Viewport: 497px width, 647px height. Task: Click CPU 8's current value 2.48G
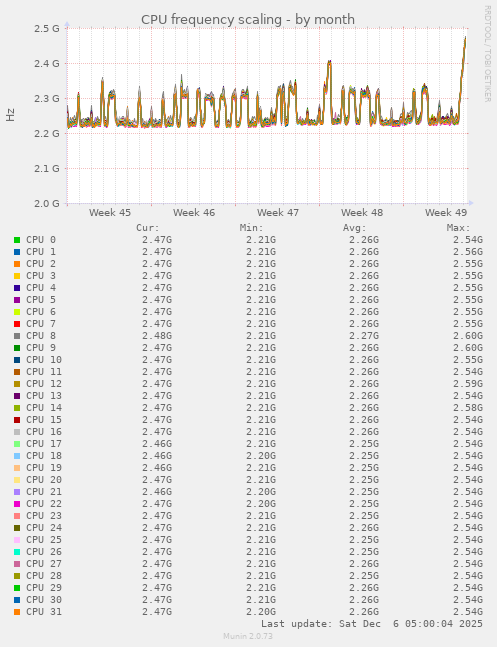click(157, 336)
